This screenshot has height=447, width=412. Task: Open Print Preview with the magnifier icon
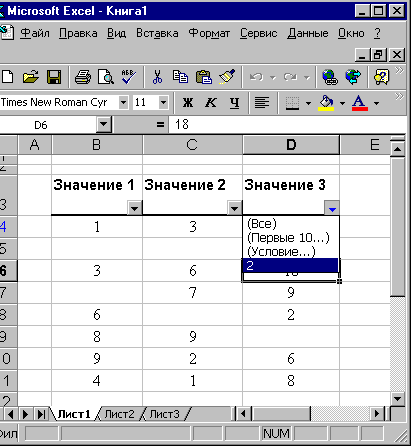pos(105,77)
